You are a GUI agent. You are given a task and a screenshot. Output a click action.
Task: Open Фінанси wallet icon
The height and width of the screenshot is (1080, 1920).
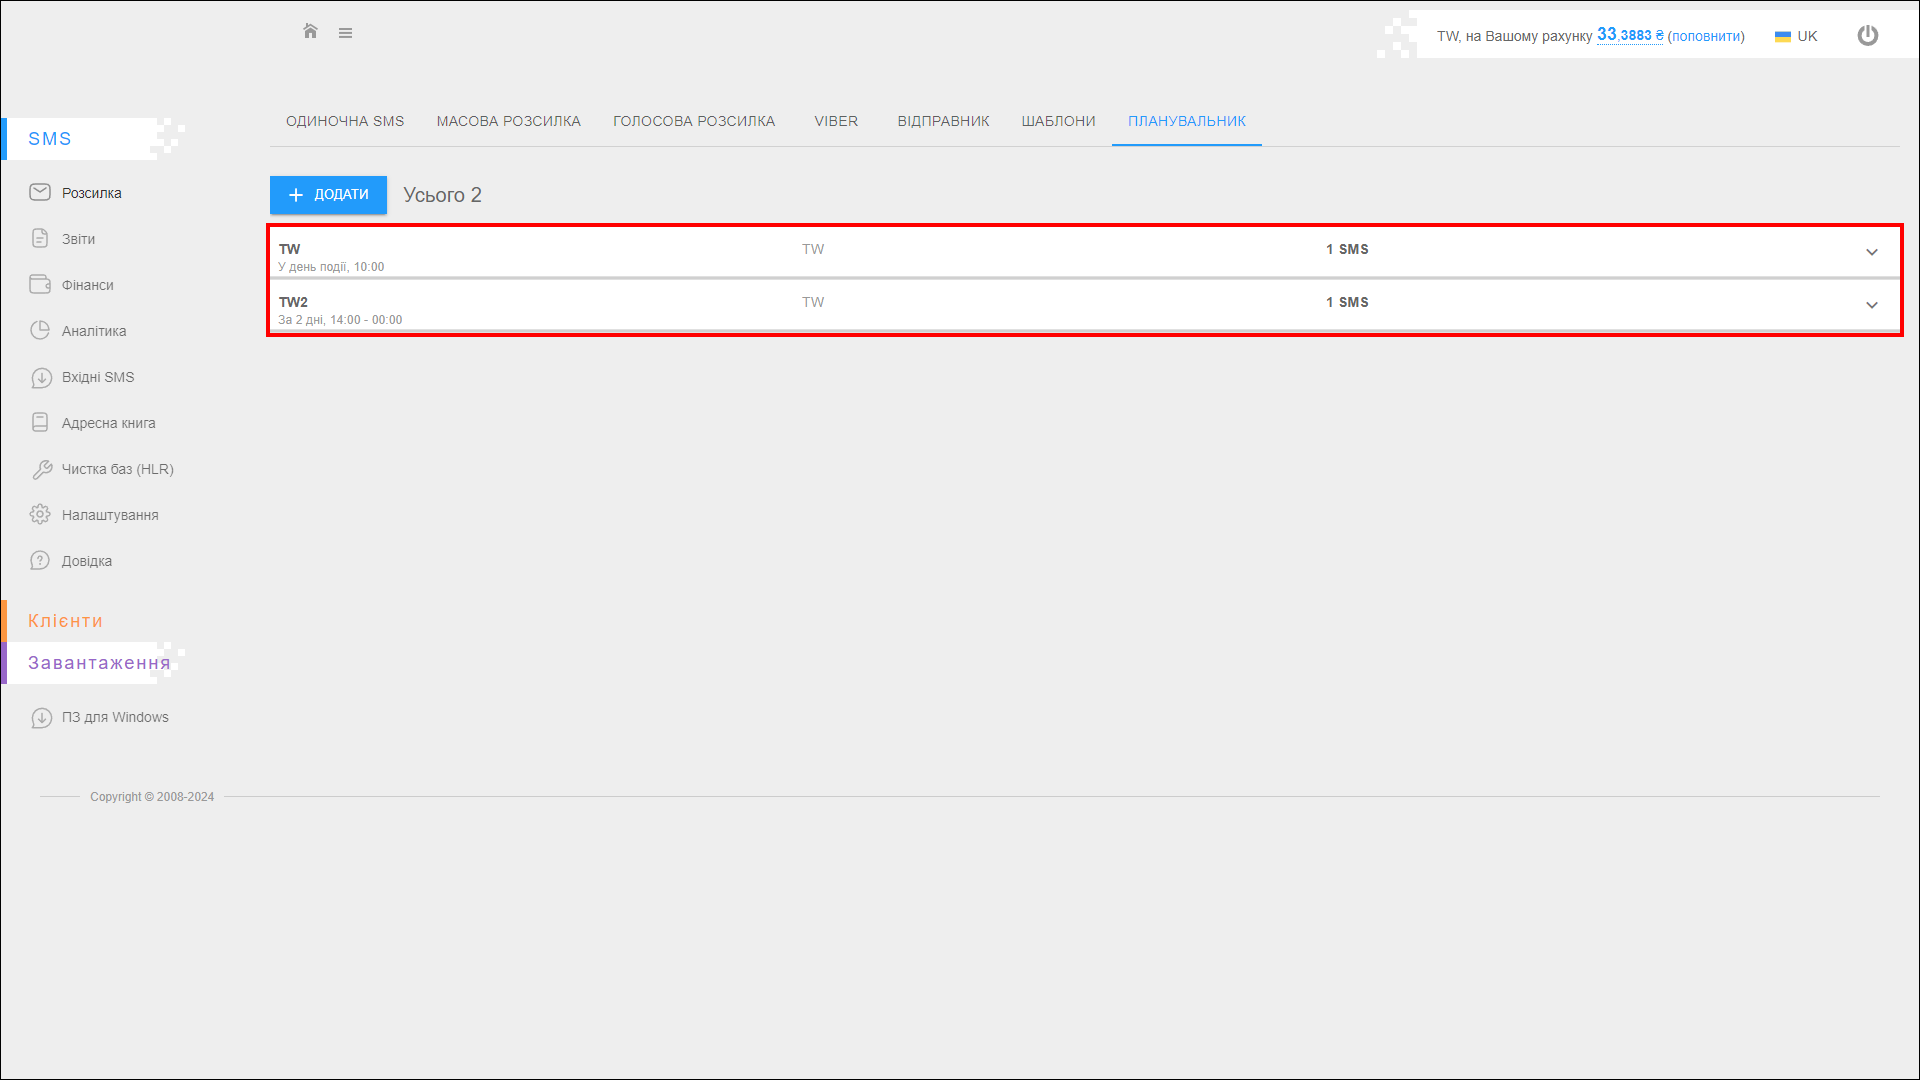tap(40, 284)
